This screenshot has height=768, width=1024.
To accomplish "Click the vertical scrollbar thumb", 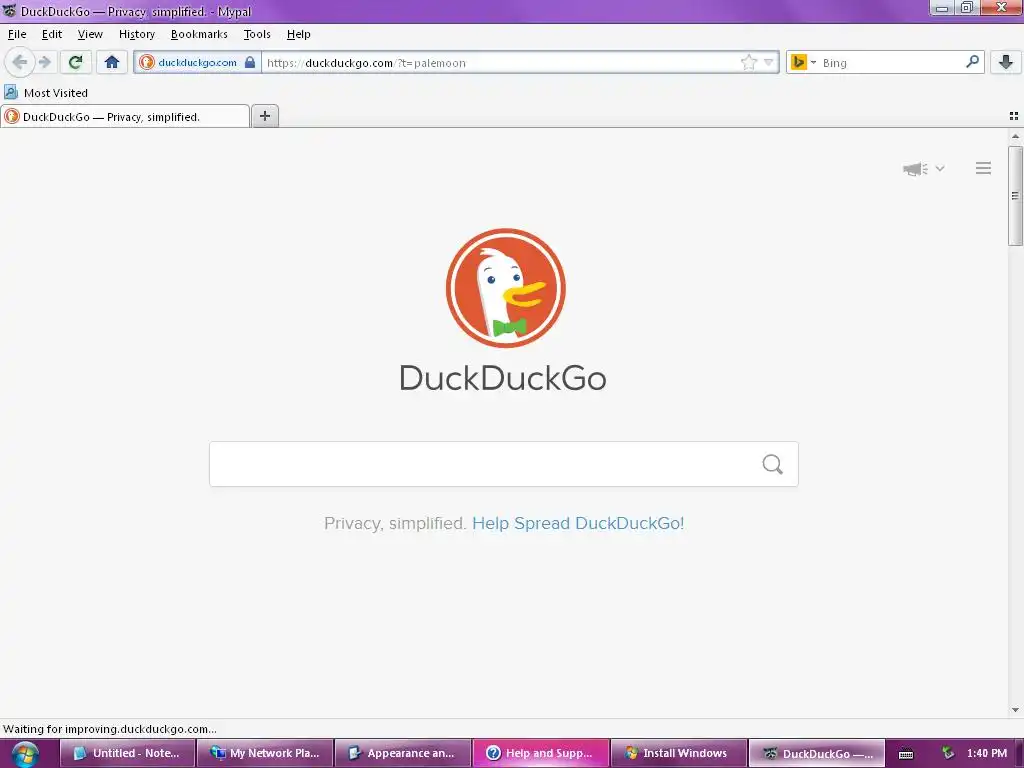I will click(x=1015, y=196).
